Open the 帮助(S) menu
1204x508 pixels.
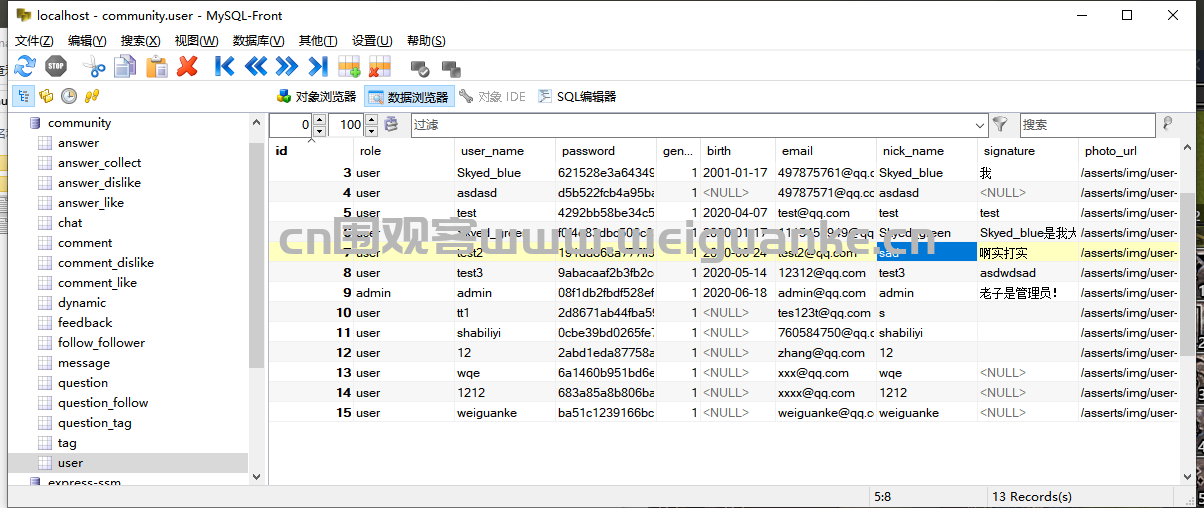point(426,41)
